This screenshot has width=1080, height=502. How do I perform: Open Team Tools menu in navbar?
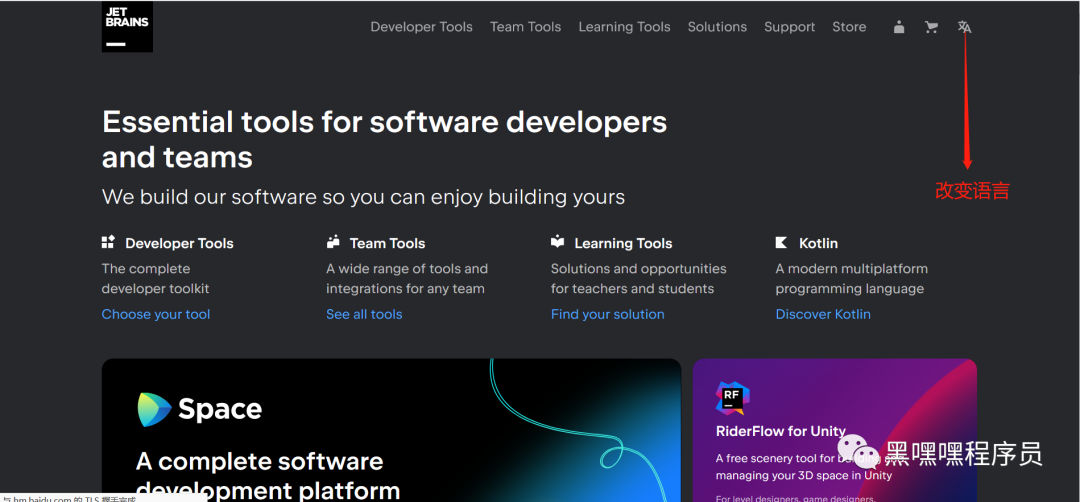click(526, 27)
